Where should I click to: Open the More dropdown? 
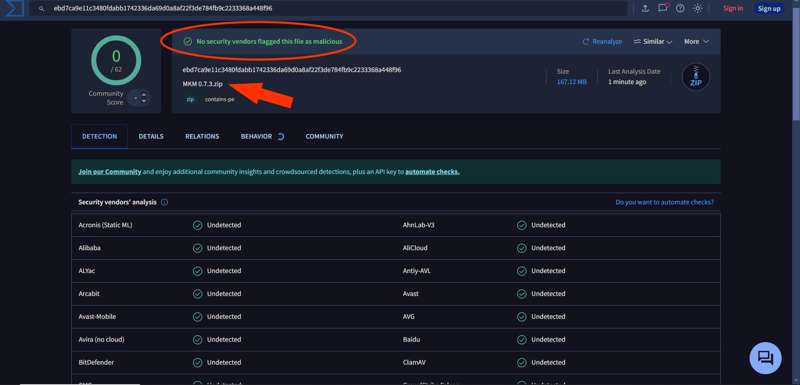coord(696,42)
